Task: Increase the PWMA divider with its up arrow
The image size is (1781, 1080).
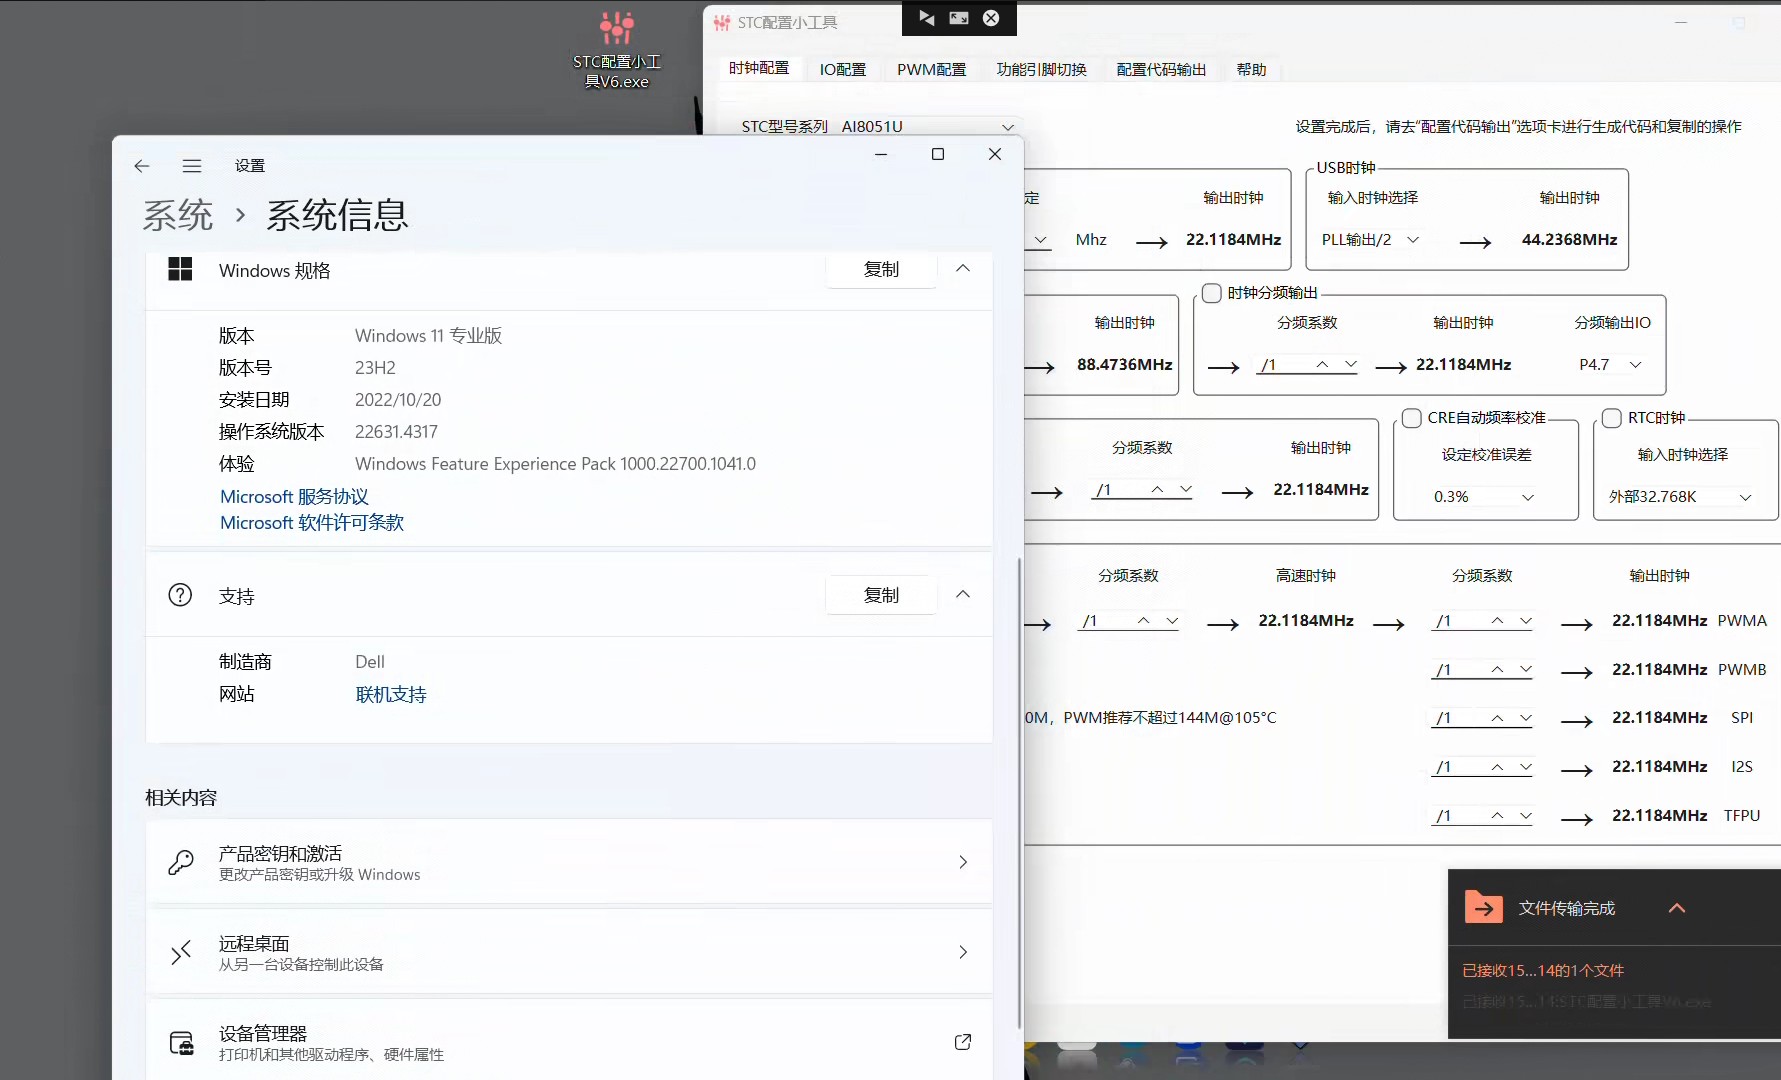Action: pos(1497,621)
